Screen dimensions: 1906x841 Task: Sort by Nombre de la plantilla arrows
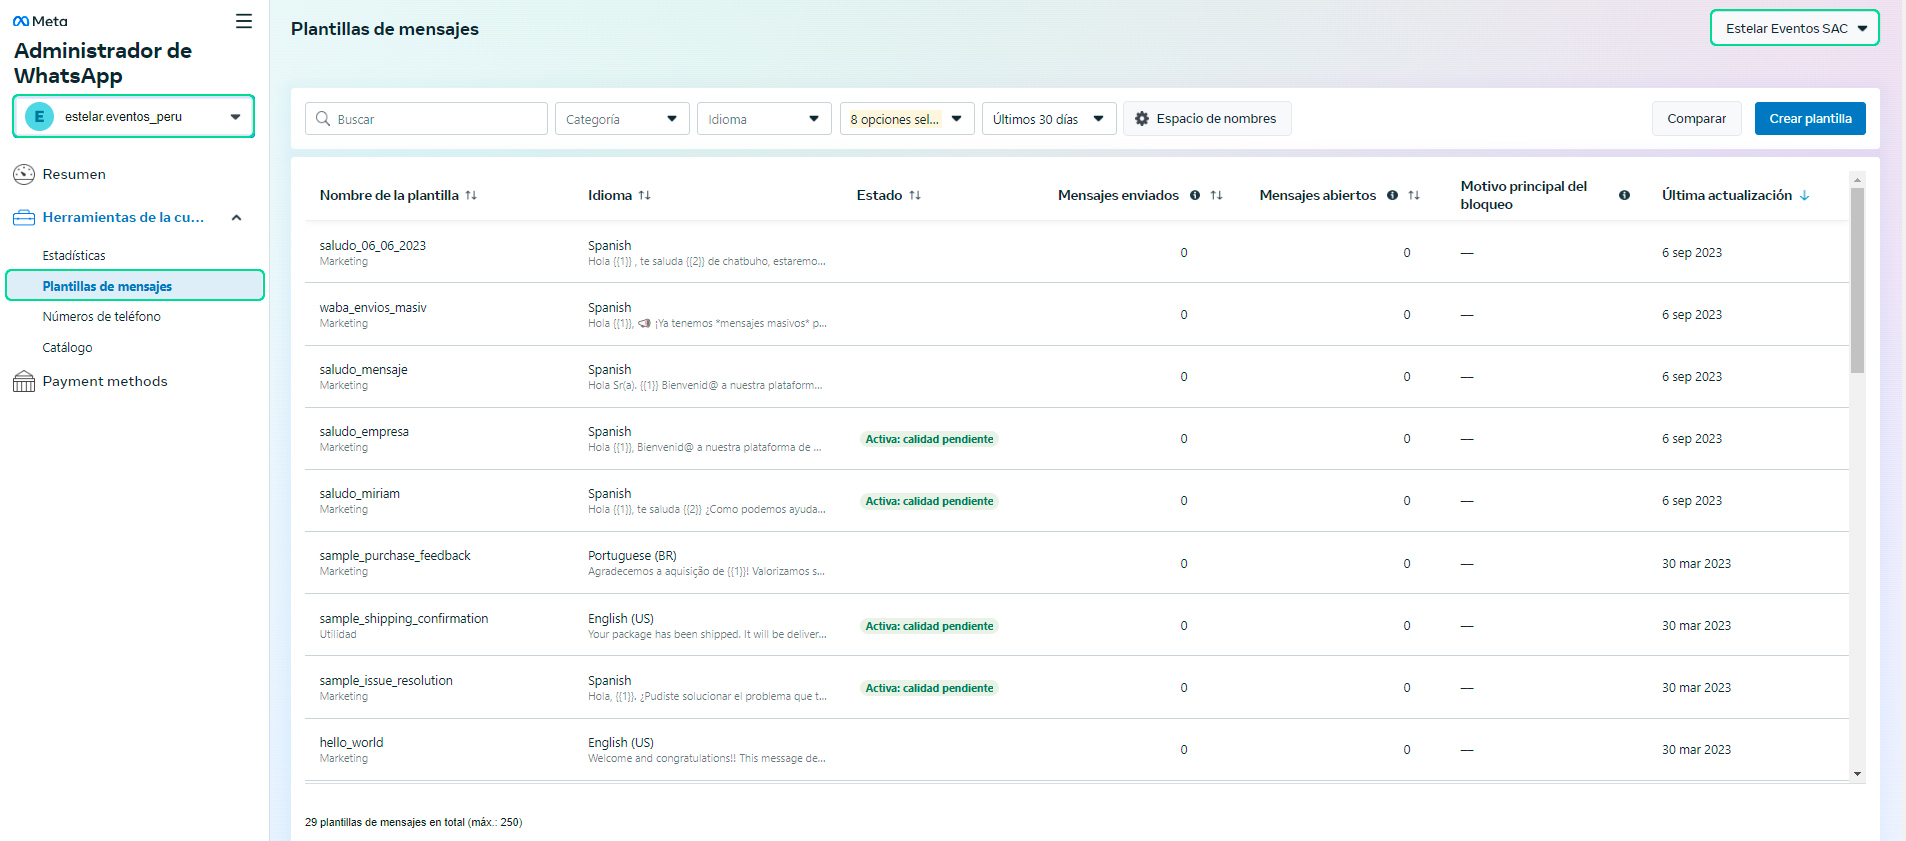point(471,195)
